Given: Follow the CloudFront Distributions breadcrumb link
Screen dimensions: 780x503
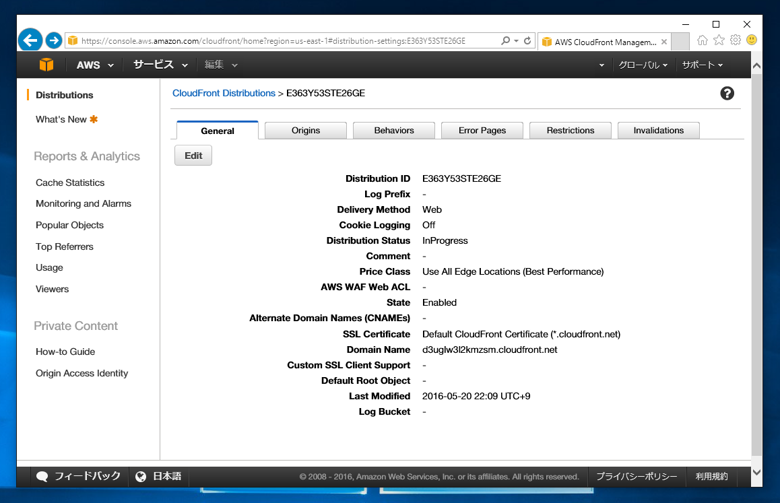Looking at the screenshot, I should point(224,93).
